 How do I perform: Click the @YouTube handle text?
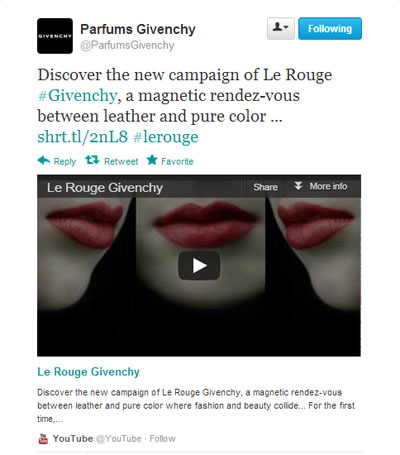(119, 439)
